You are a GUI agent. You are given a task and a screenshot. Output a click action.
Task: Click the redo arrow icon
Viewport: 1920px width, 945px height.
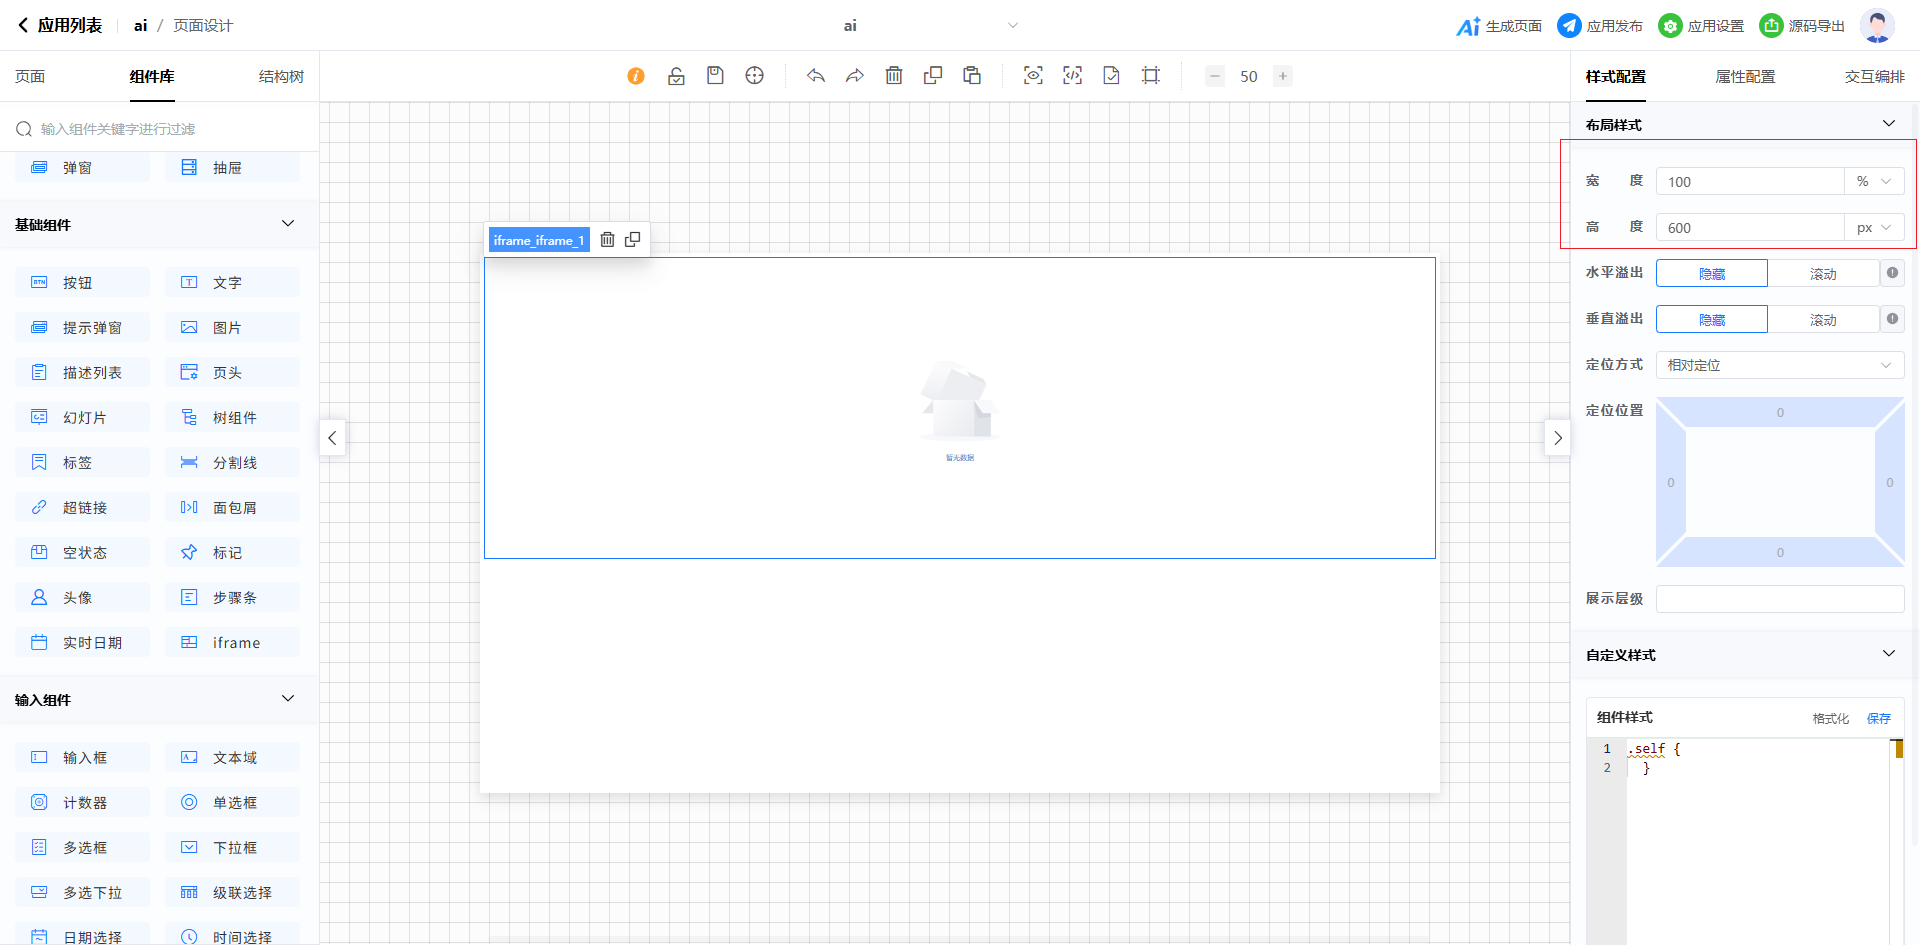point(855,76)
